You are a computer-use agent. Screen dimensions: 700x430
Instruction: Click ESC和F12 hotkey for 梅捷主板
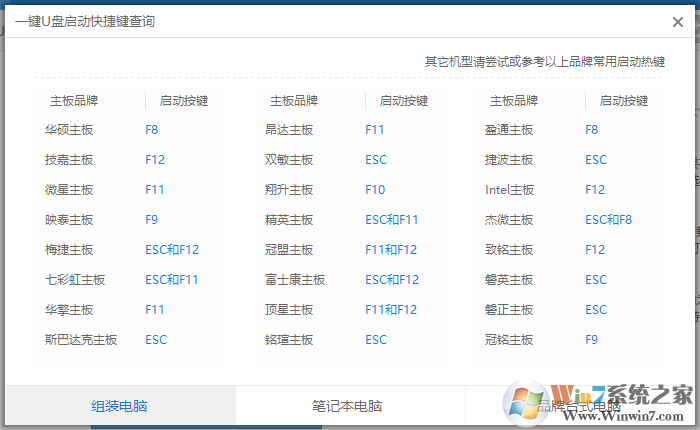point(172,250)
